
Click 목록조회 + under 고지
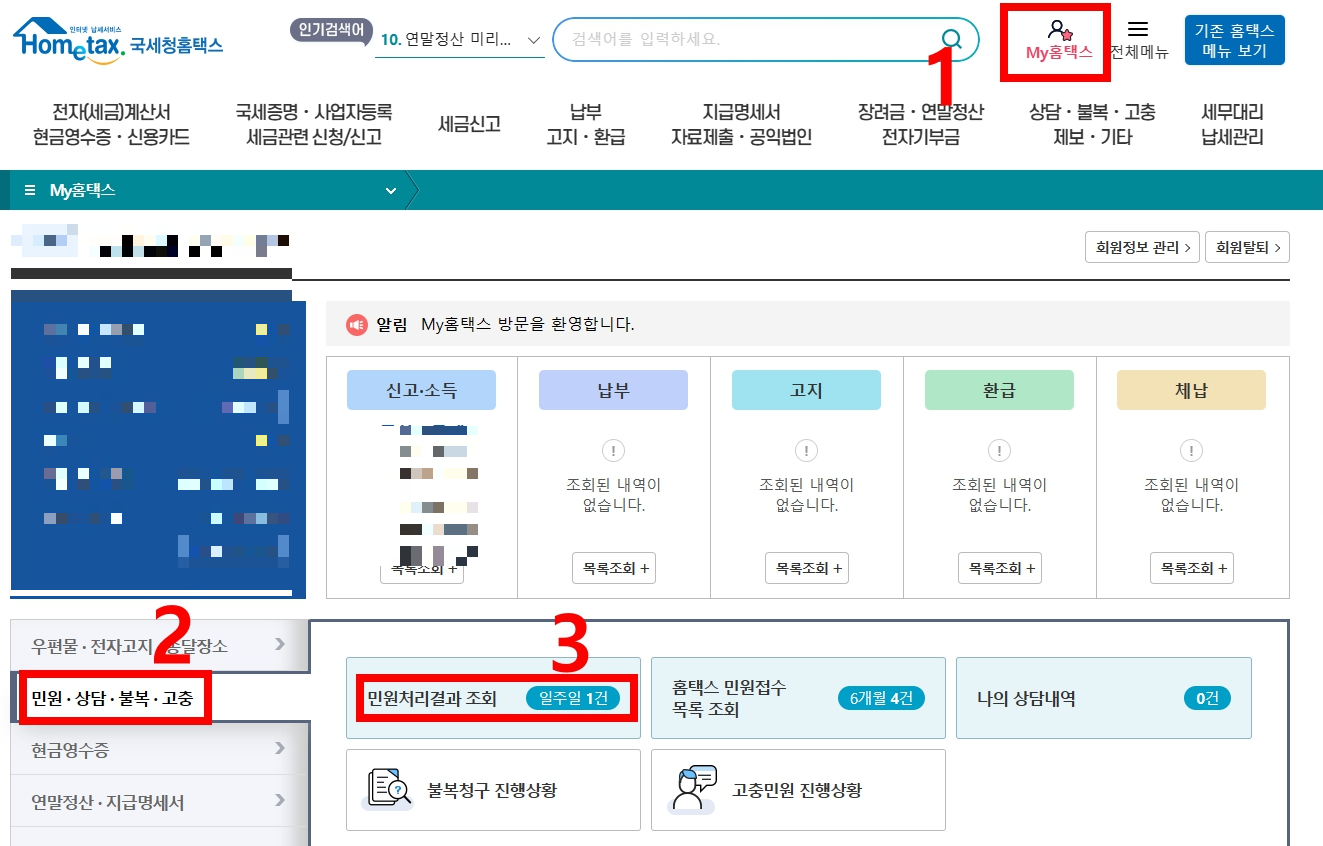coord(807,568)
